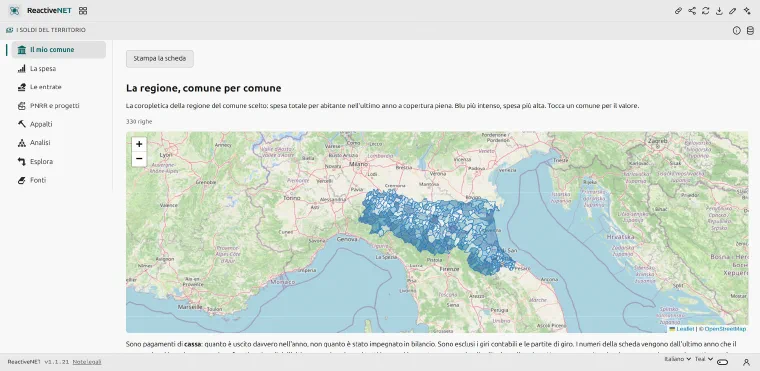This screenshot has height=371, width=760.
Task: Refresh data with the sync arrows icon
Action: point(706,11)
